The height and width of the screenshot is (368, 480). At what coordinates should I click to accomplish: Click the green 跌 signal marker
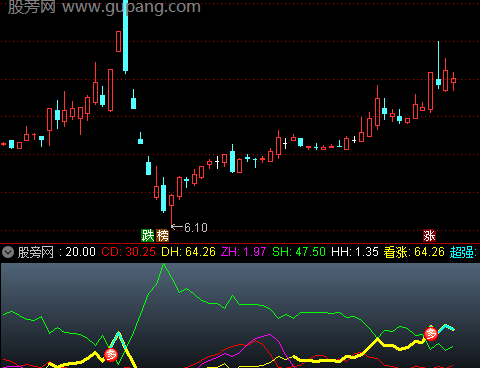tap(148, 236)
